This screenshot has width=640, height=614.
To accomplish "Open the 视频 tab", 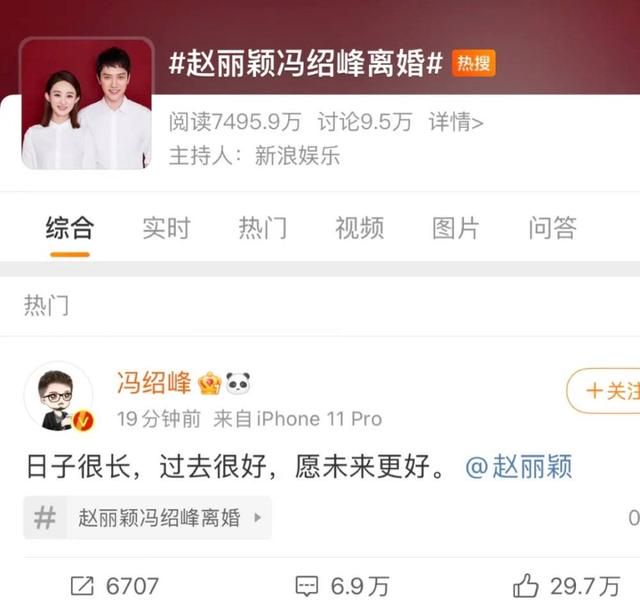I will coord(360,228).
